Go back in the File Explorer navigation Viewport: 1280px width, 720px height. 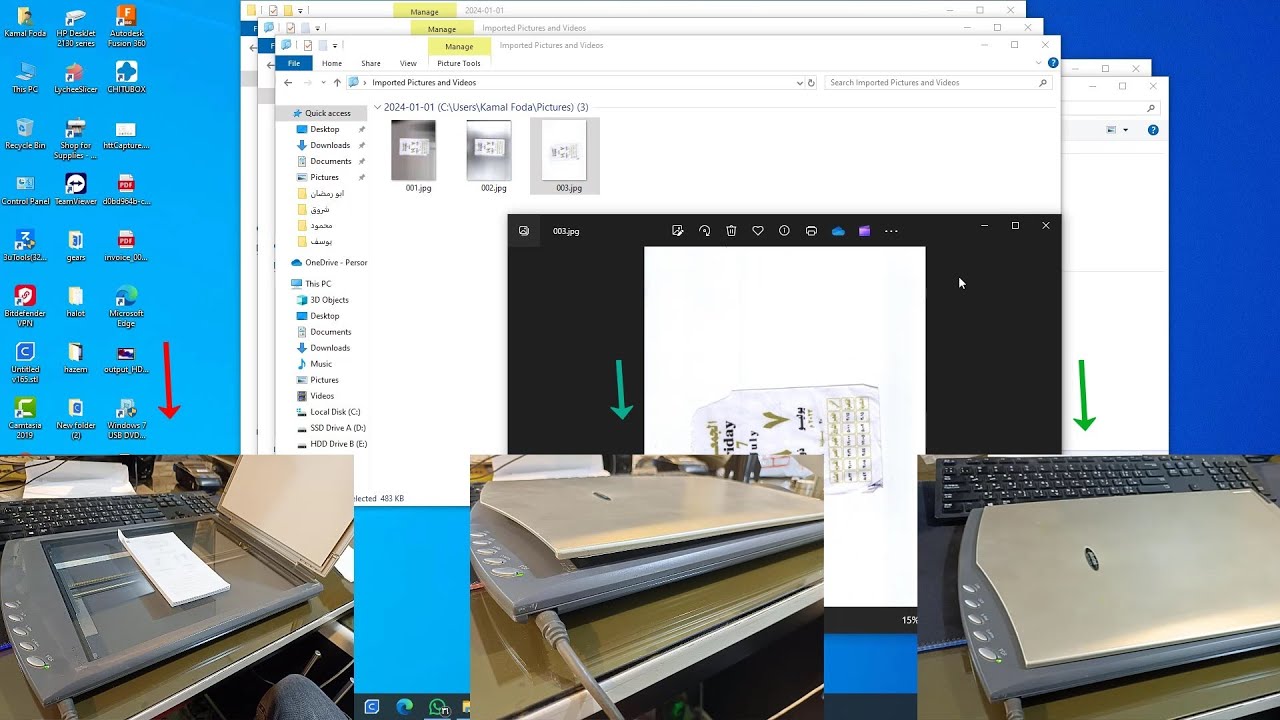tap(288, 83)
